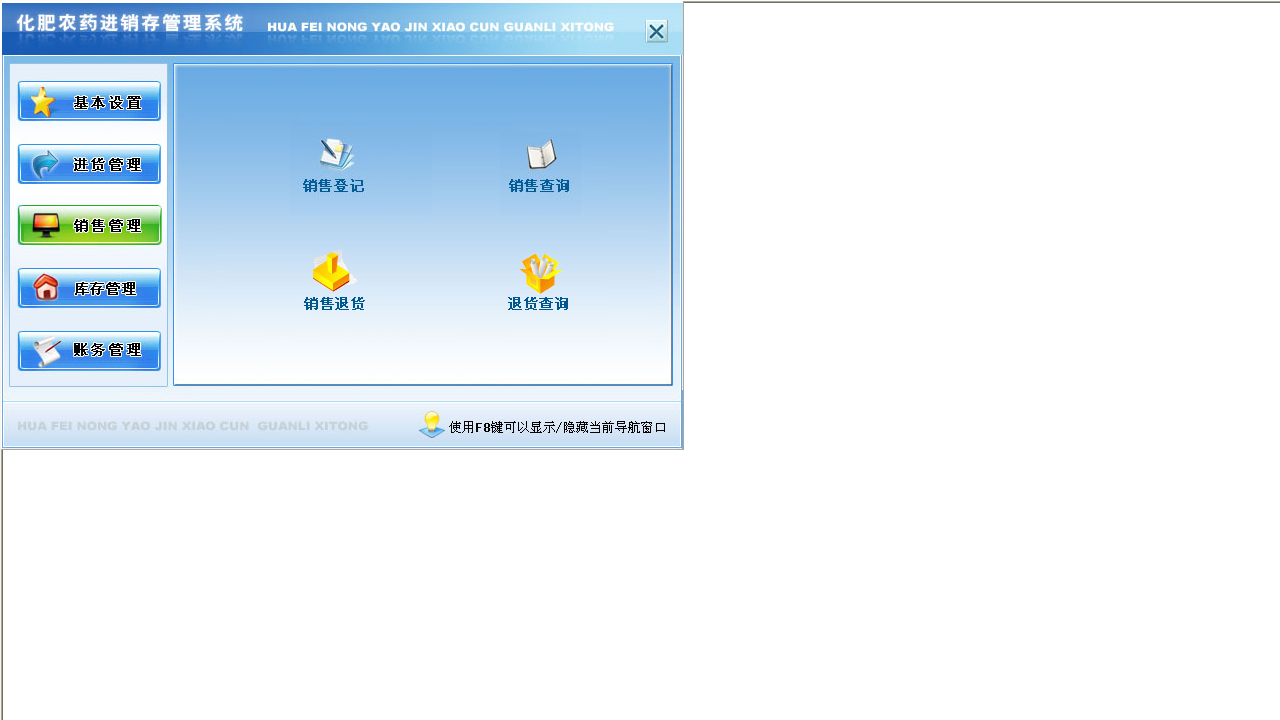Open the 销售登记 sales registration icon
The width and height of the screenshot is (1280, 720).
[x=335, y=154]
